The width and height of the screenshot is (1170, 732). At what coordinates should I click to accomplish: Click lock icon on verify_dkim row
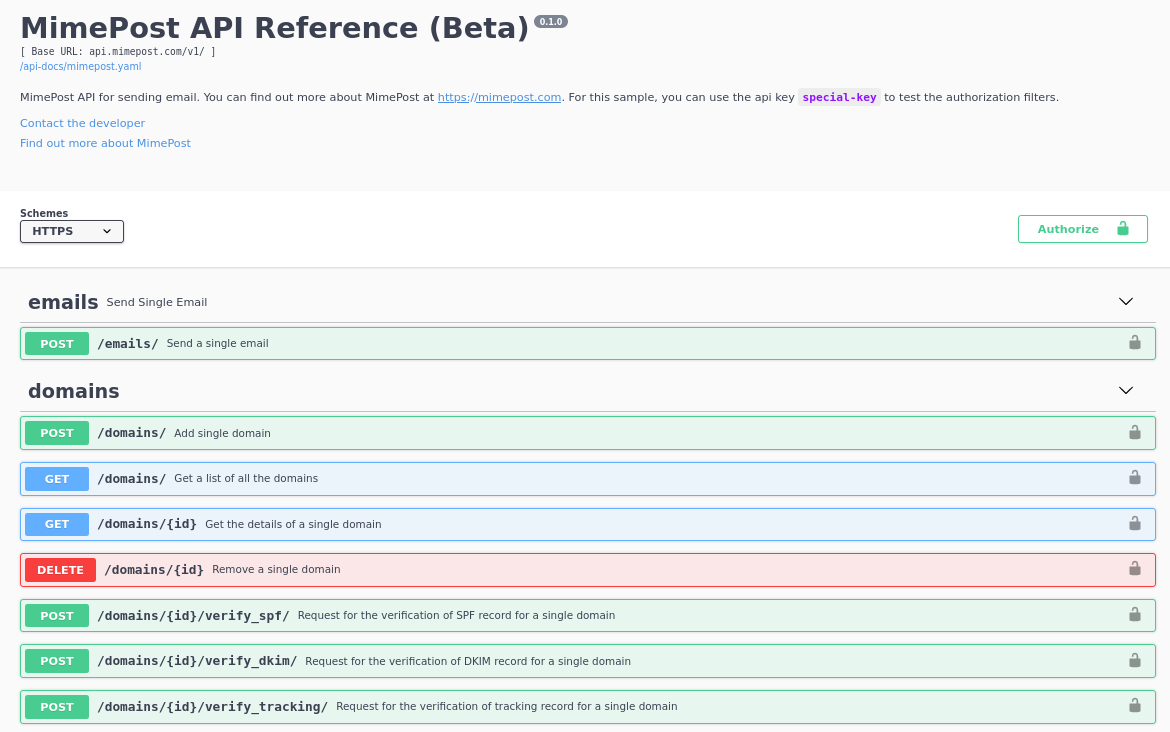coord(1134,660)
